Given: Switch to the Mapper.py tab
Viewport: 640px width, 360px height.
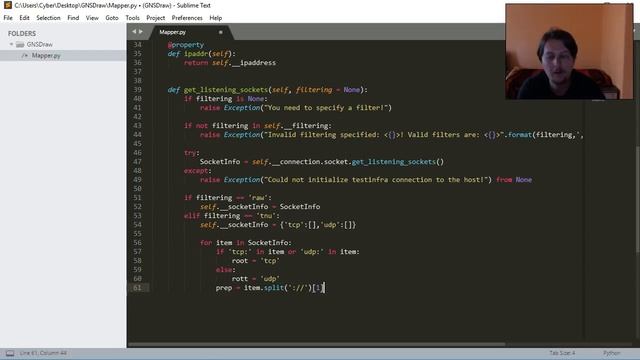Looking at the screenshot, I should 173,32.
